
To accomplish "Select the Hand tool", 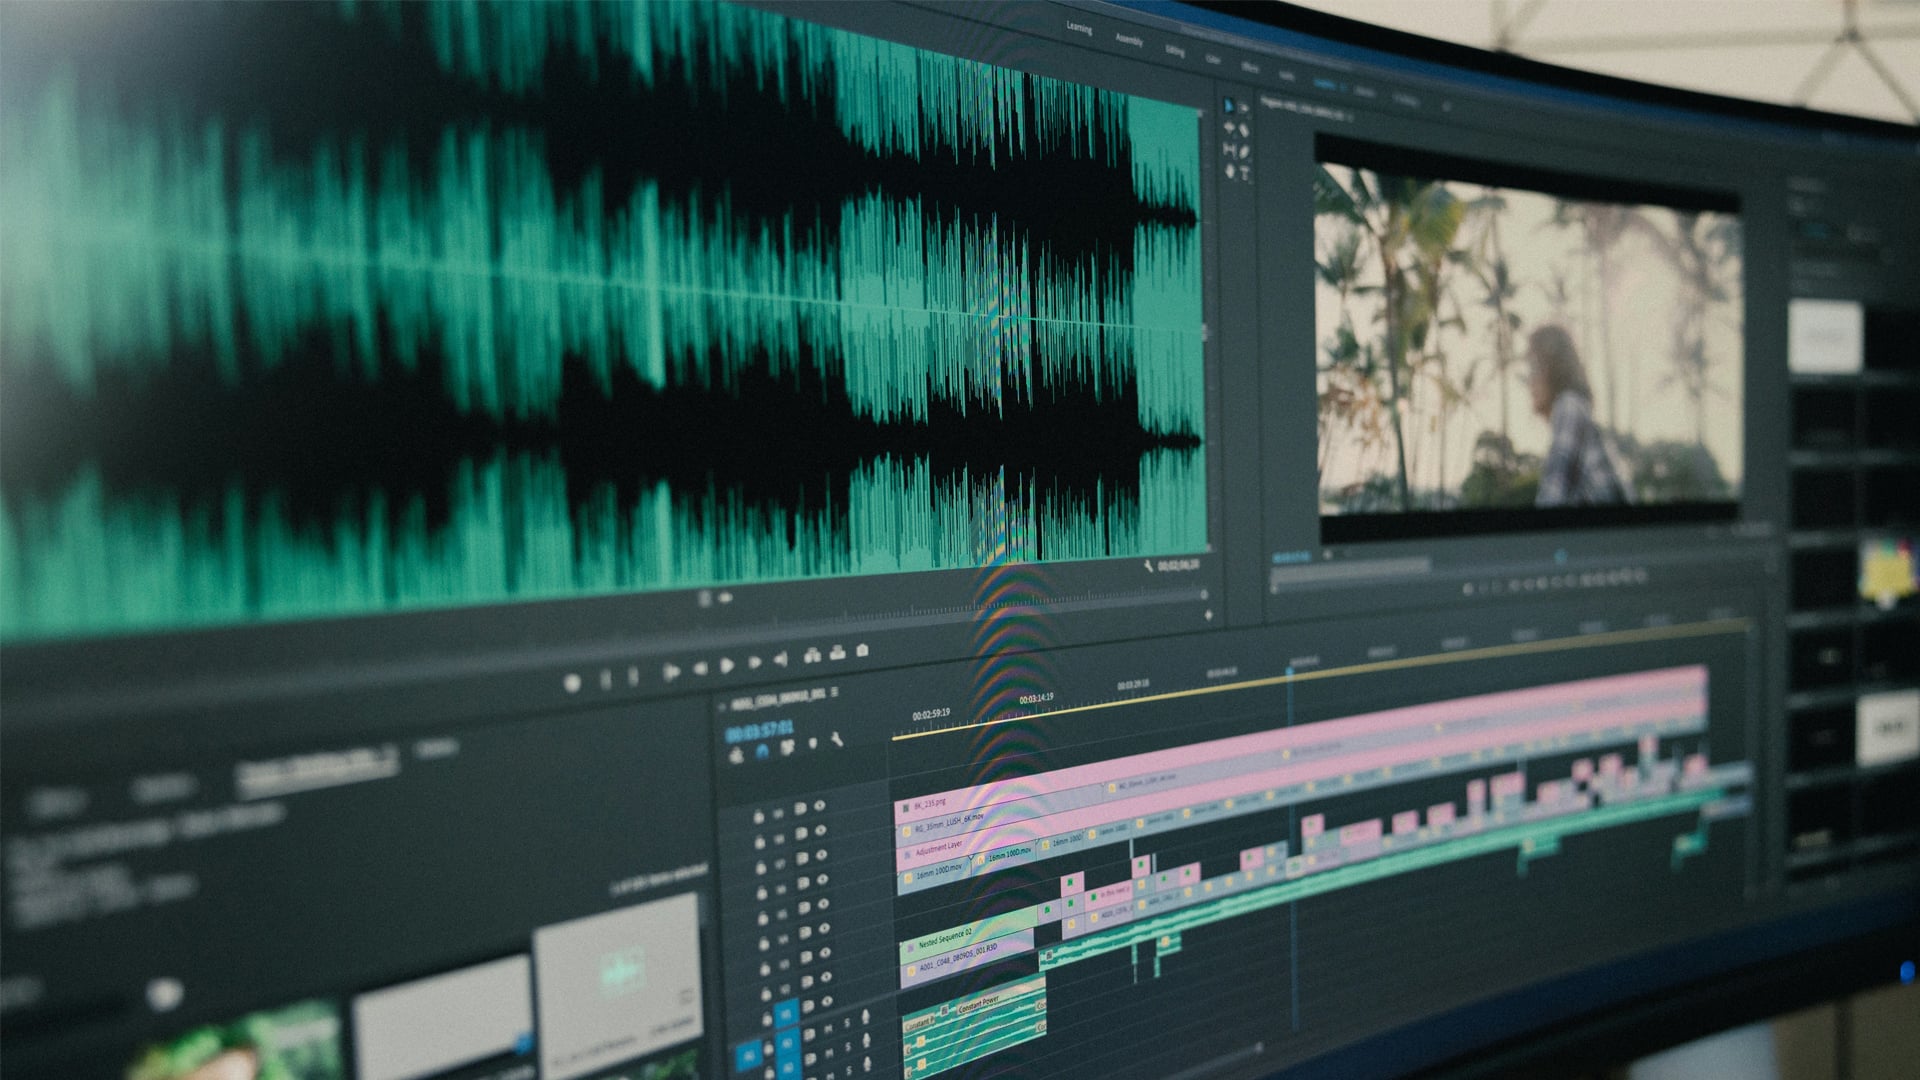I will (x=1230, y=171).
